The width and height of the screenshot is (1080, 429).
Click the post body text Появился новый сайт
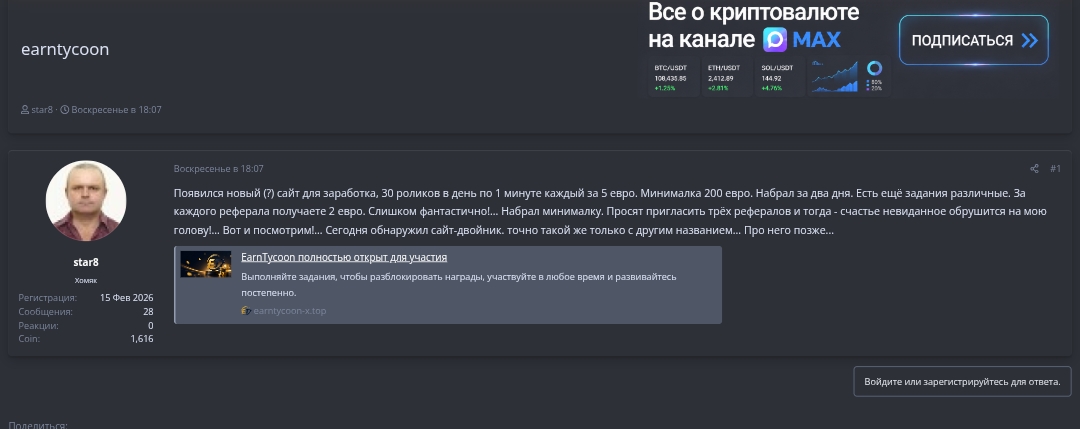[x=610, y=211]
